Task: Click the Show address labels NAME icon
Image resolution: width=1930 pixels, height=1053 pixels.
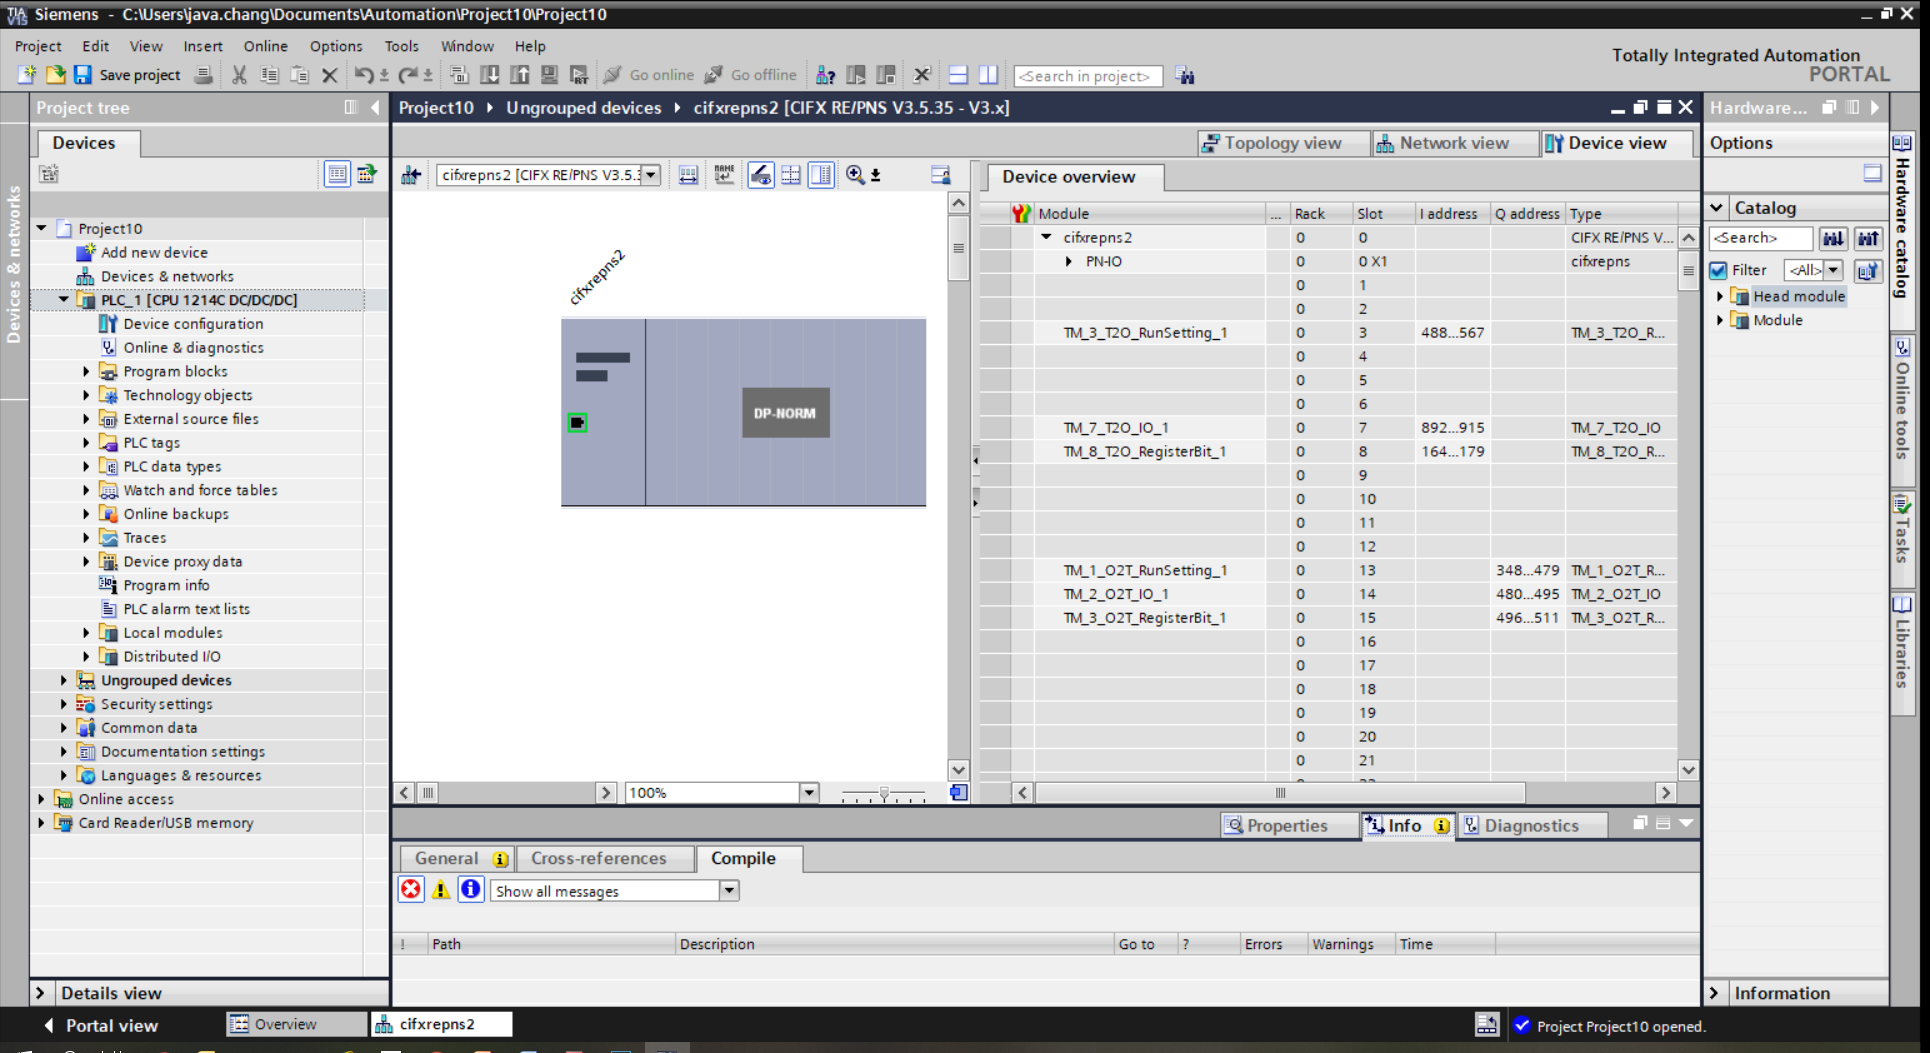Action: (724, 175)
